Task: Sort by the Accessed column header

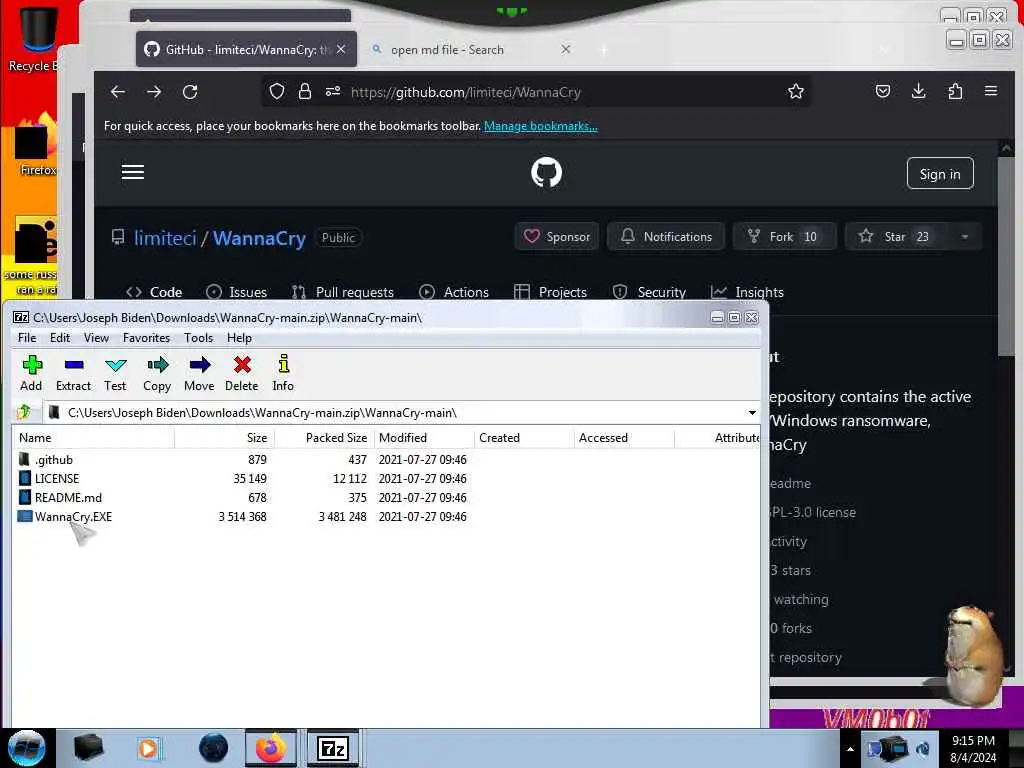Action: click(624, 438)
